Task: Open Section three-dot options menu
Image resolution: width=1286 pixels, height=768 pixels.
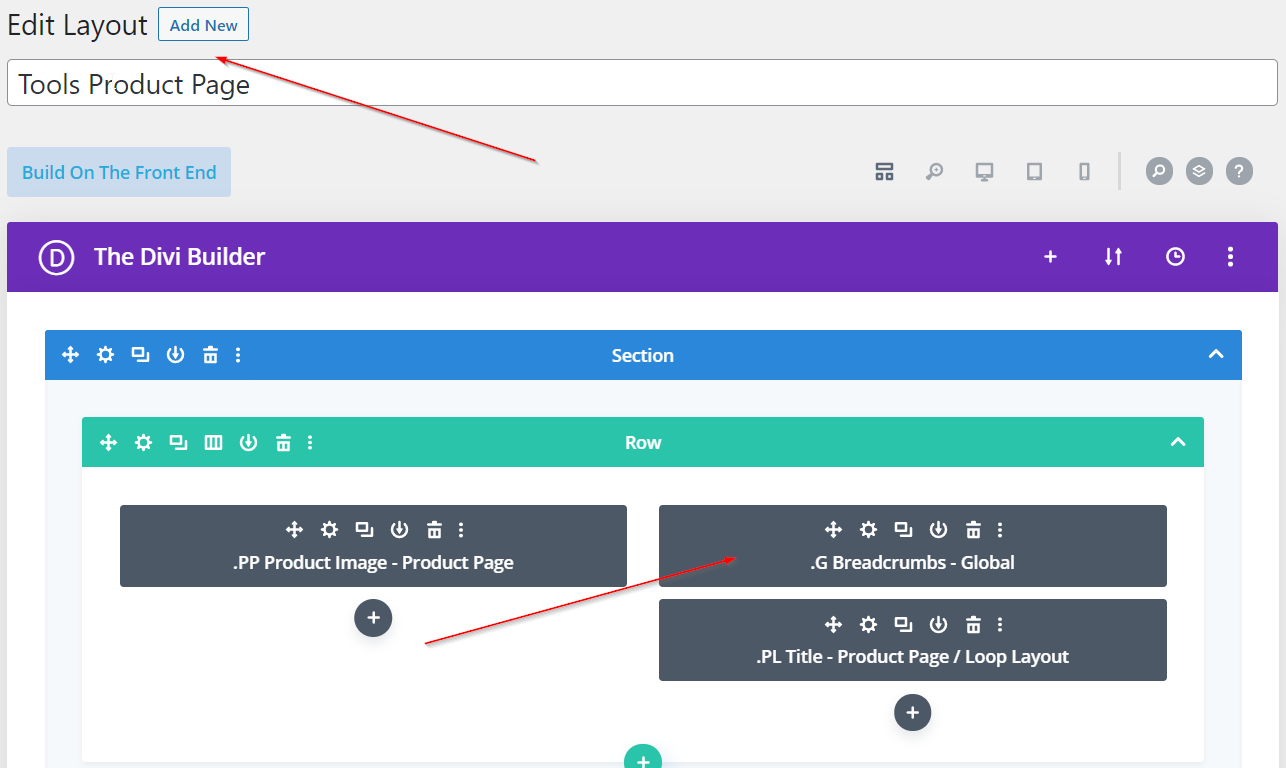Action: tap(238, 355)
